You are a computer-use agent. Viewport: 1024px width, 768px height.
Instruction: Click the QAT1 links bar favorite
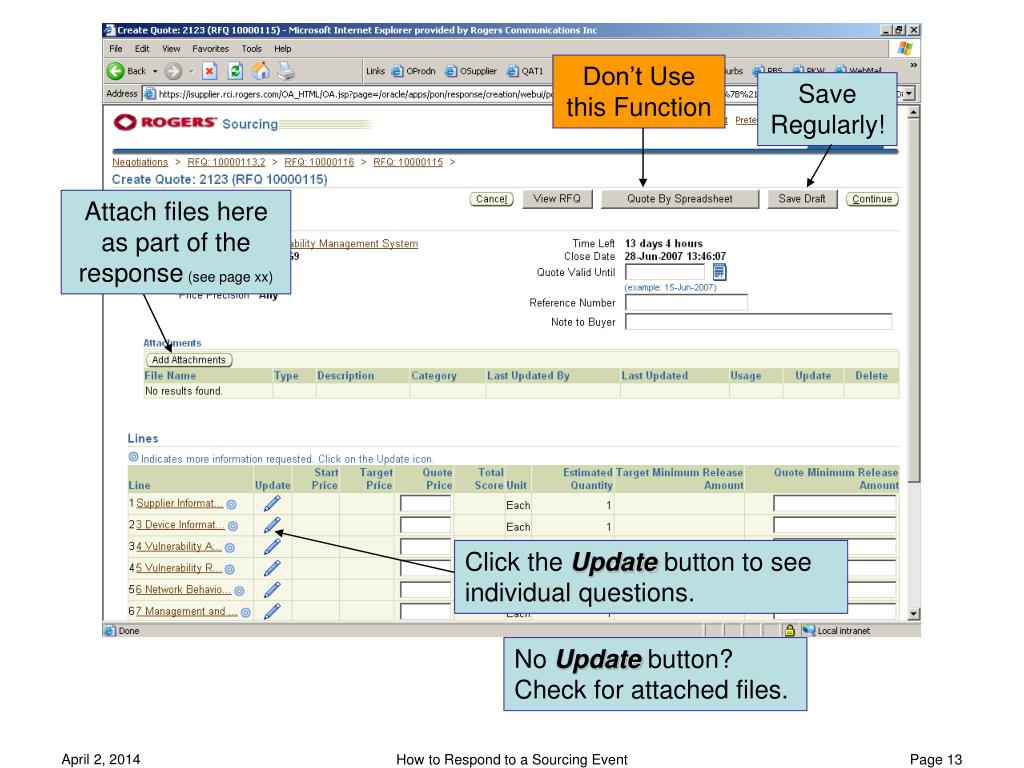525,71
